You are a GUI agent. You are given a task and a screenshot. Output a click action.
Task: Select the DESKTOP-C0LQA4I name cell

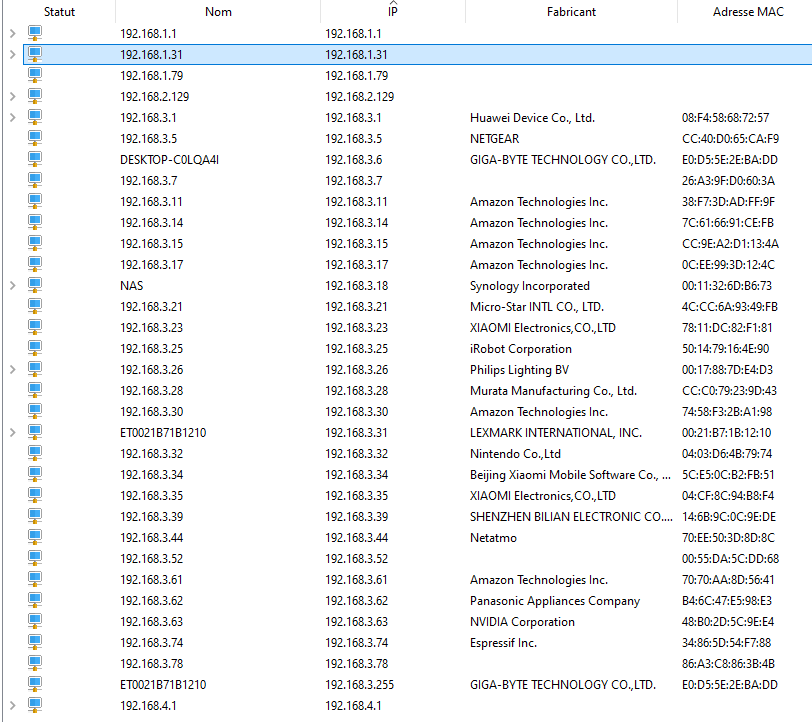pos(169,160)
